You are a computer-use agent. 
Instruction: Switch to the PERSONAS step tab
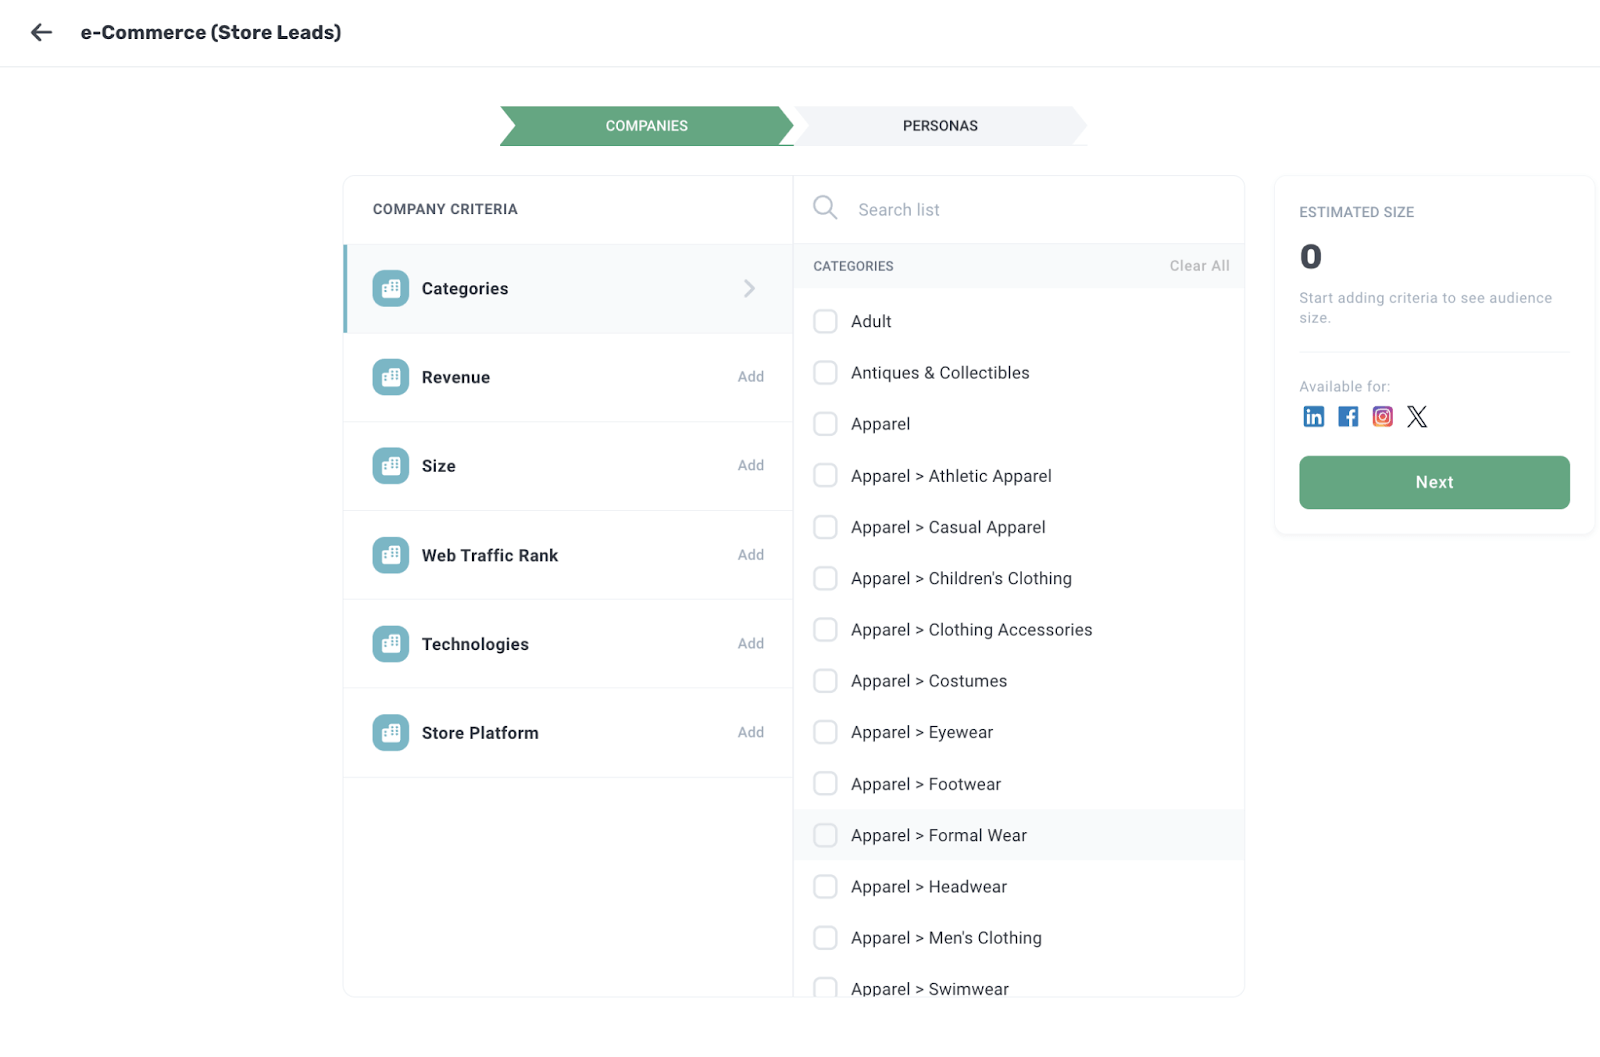point(940,126)
